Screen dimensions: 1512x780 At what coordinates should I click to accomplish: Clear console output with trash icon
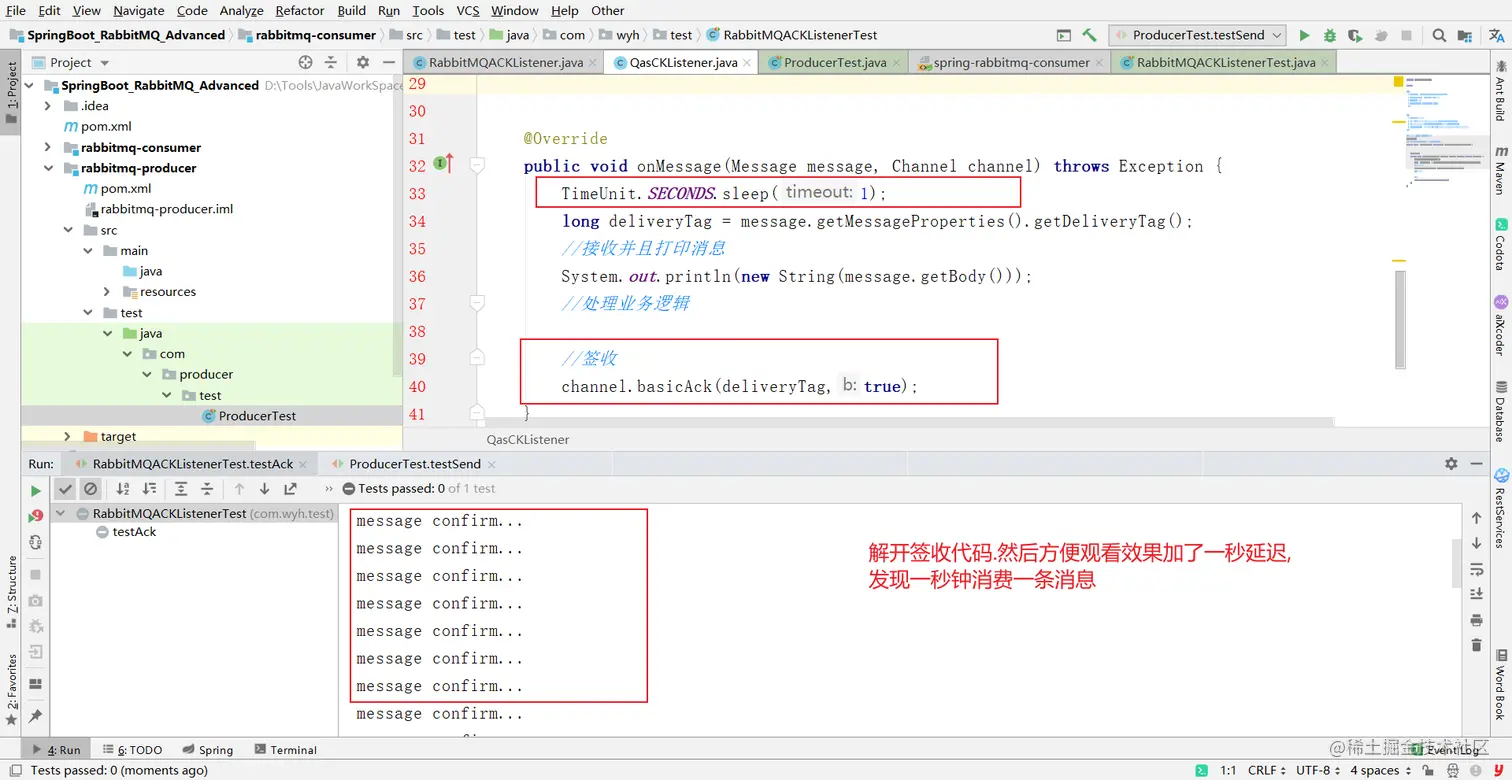pyautogui.click(x=1477, y=645)
